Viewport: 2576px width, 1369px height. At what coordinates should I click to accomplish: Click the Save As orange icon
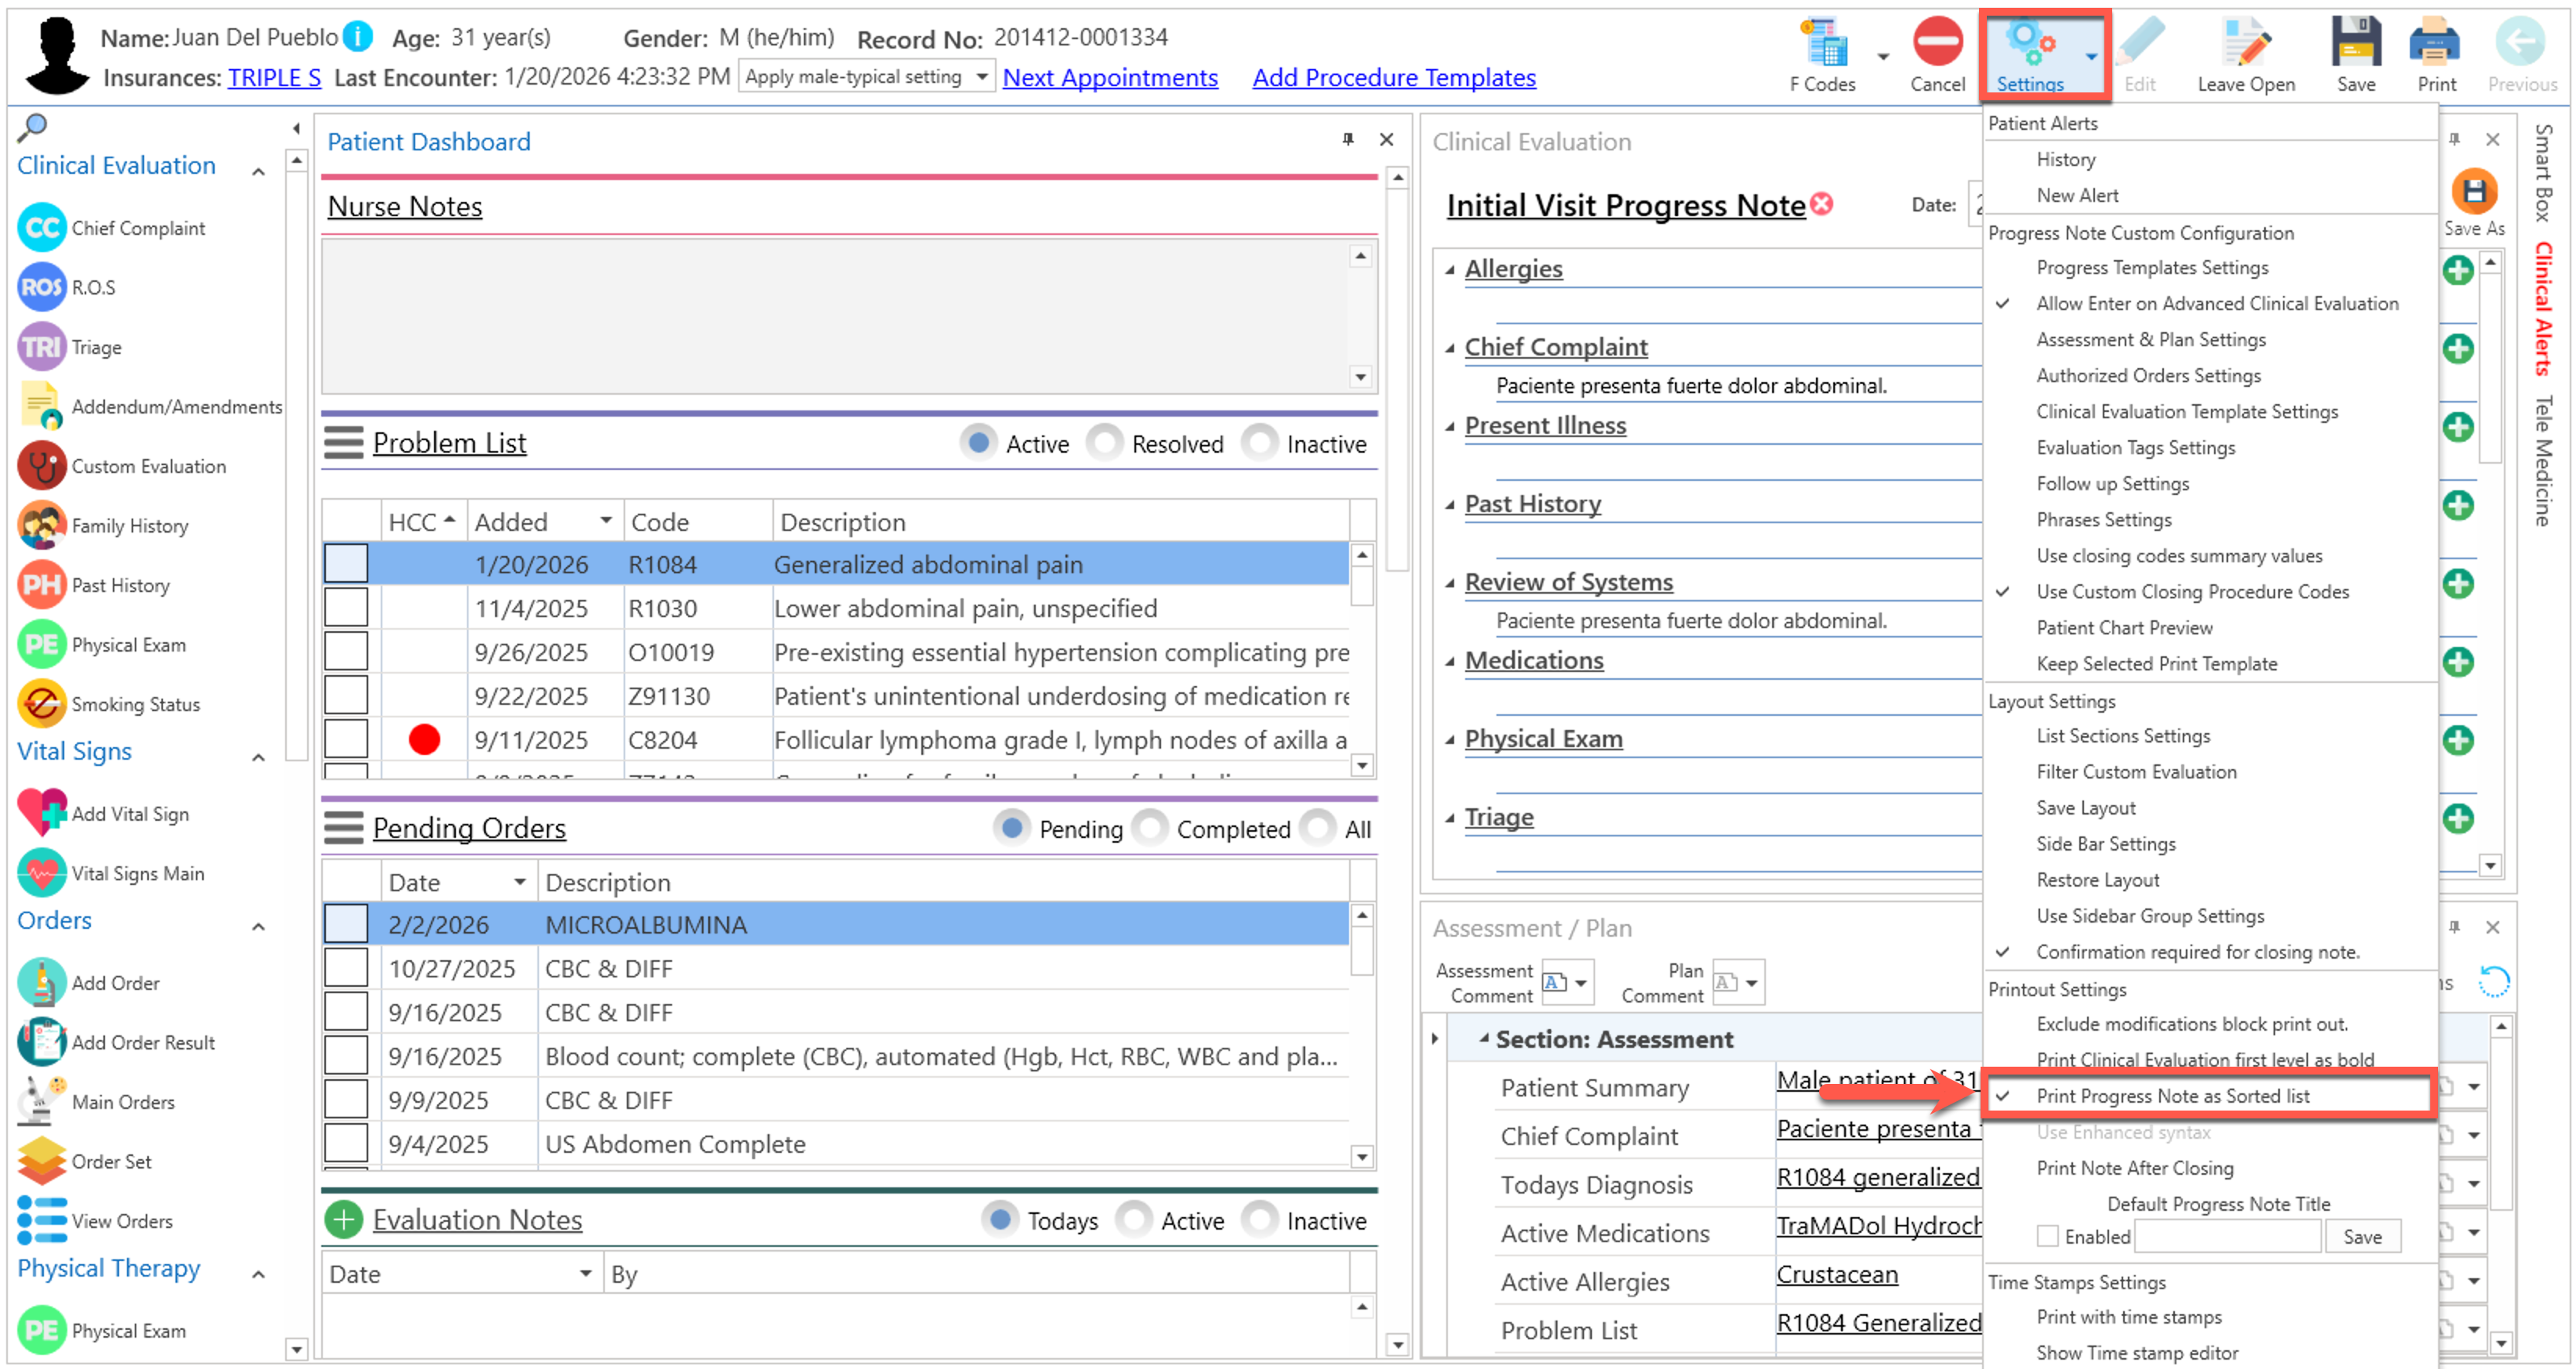[2474, 192]
